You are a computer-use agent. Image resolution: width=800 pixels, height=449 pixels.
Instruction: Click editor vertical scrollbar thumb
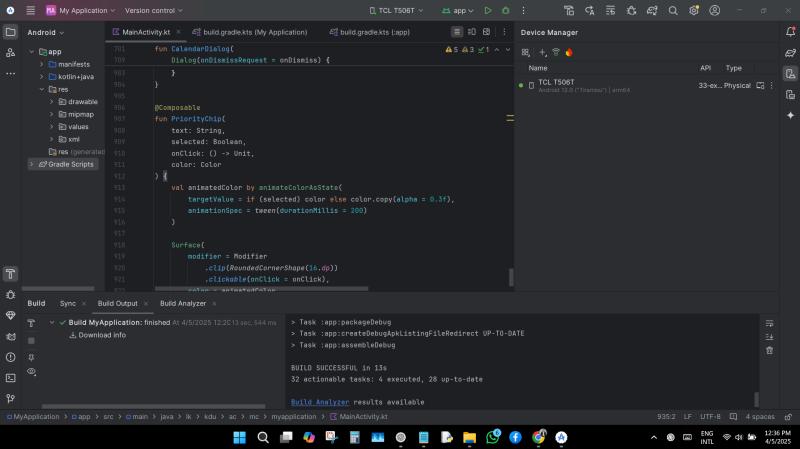click(x=511, y=277)
